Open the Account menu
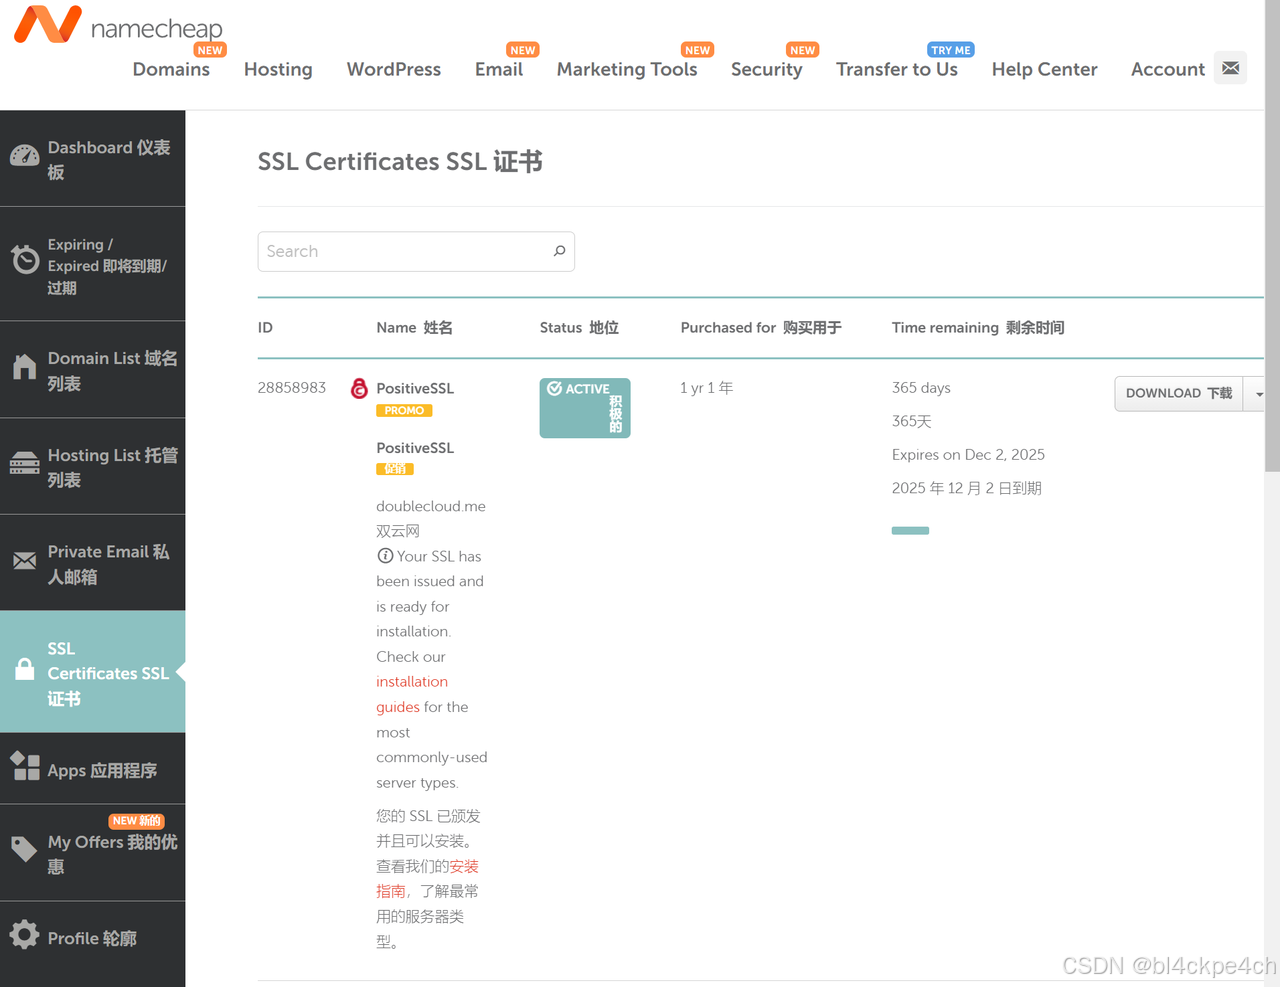The width and height of the screenshot is (1280, 987). point(1168,69)
